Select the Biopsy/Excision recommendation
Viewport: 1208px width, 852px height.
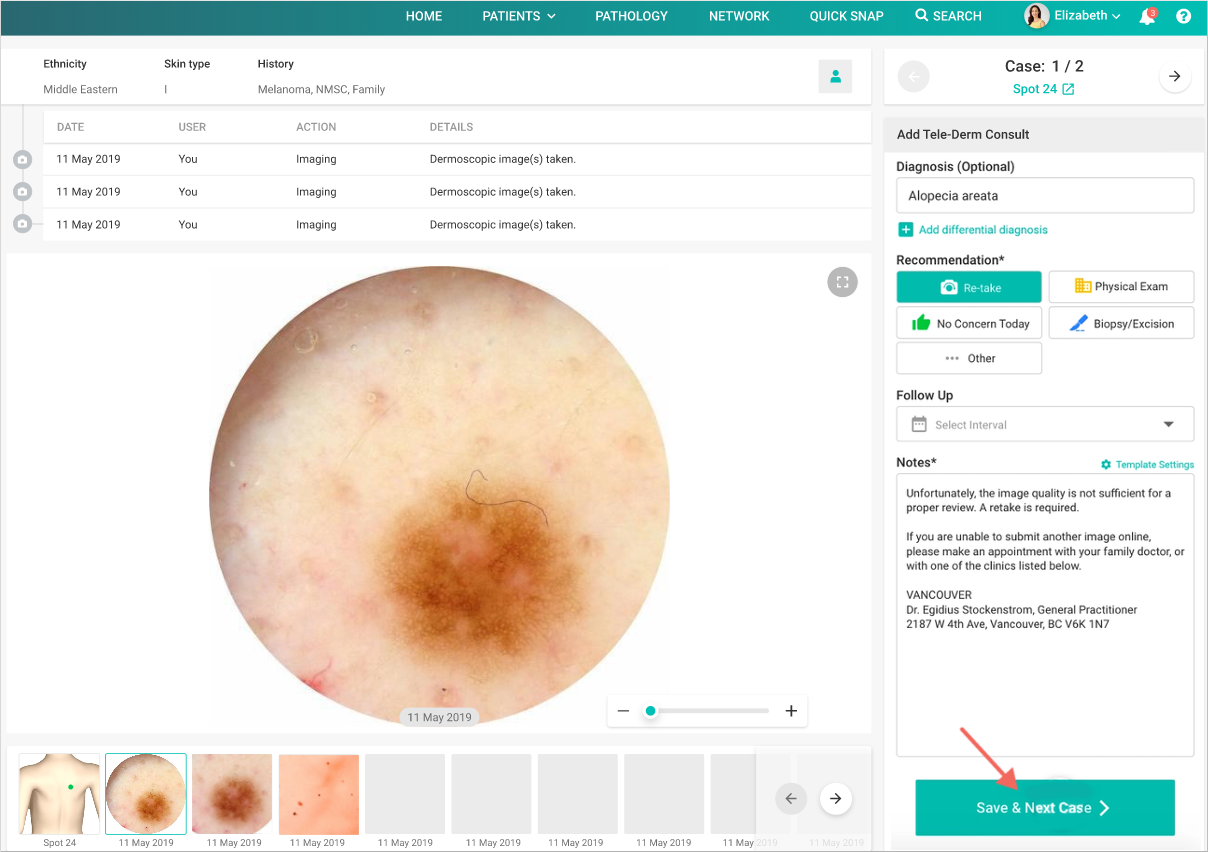pyautogui.click(x=1121, y=323)
